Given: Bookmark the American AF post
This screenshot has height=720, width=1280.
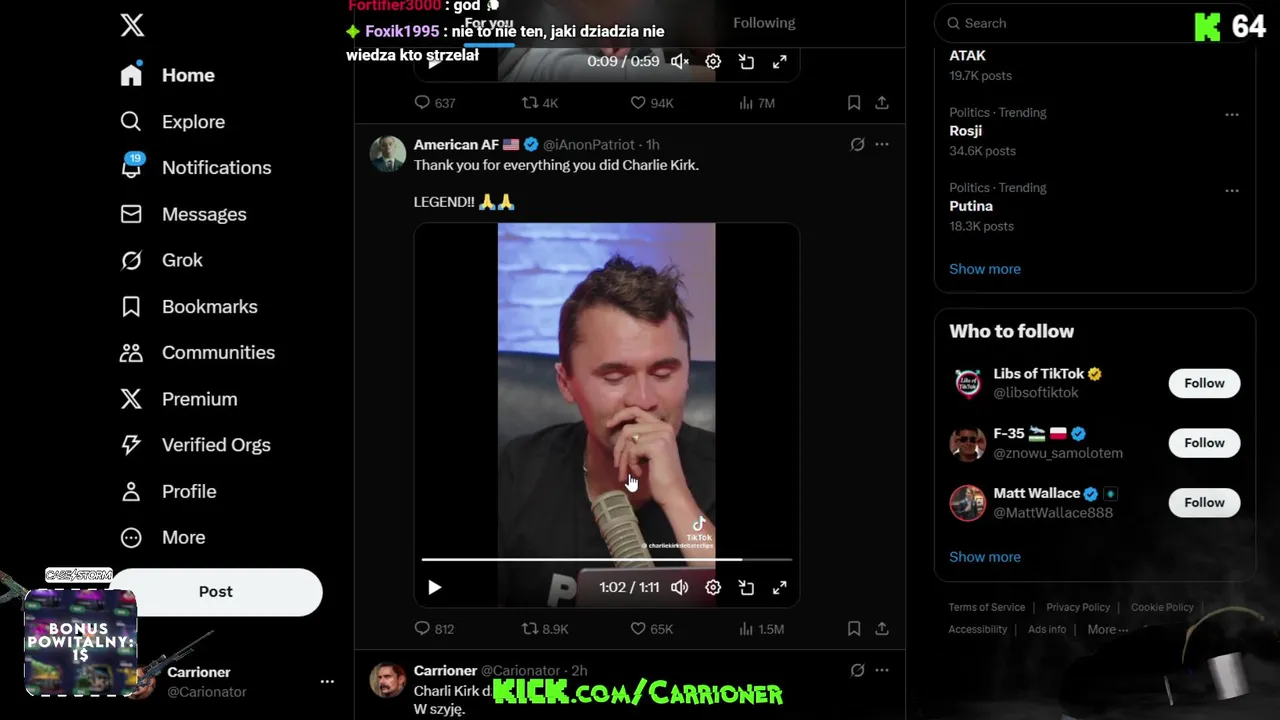Looking at the screenshot, I should [854, 629].
